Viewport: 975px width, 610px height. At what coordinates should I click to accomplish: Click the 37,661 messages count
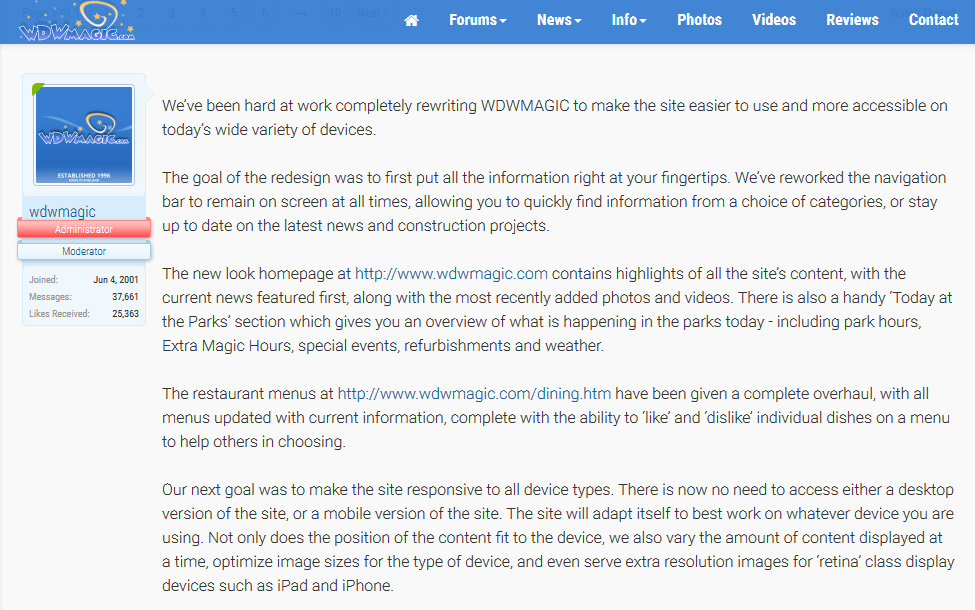[125, 297]
